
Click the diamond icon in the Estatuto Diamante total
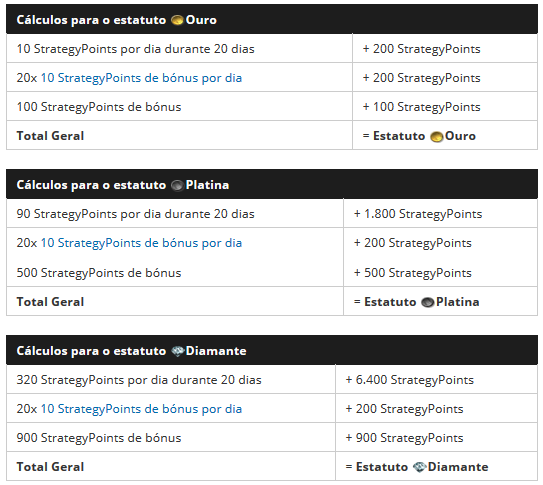click(x=419, y=467)
